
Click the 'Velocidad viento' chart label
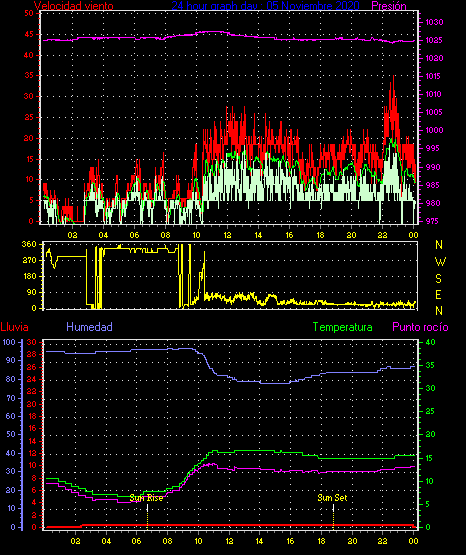(x=74, y=6)
